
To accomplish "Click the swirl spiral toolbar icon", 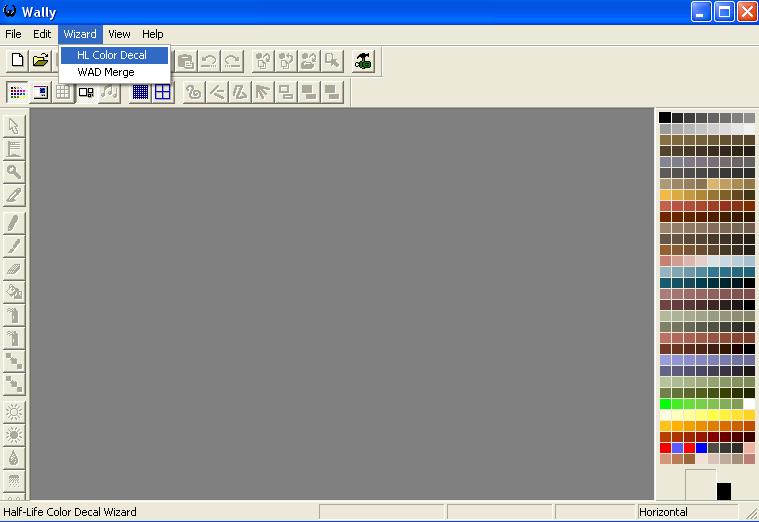I will click(194, 92).
